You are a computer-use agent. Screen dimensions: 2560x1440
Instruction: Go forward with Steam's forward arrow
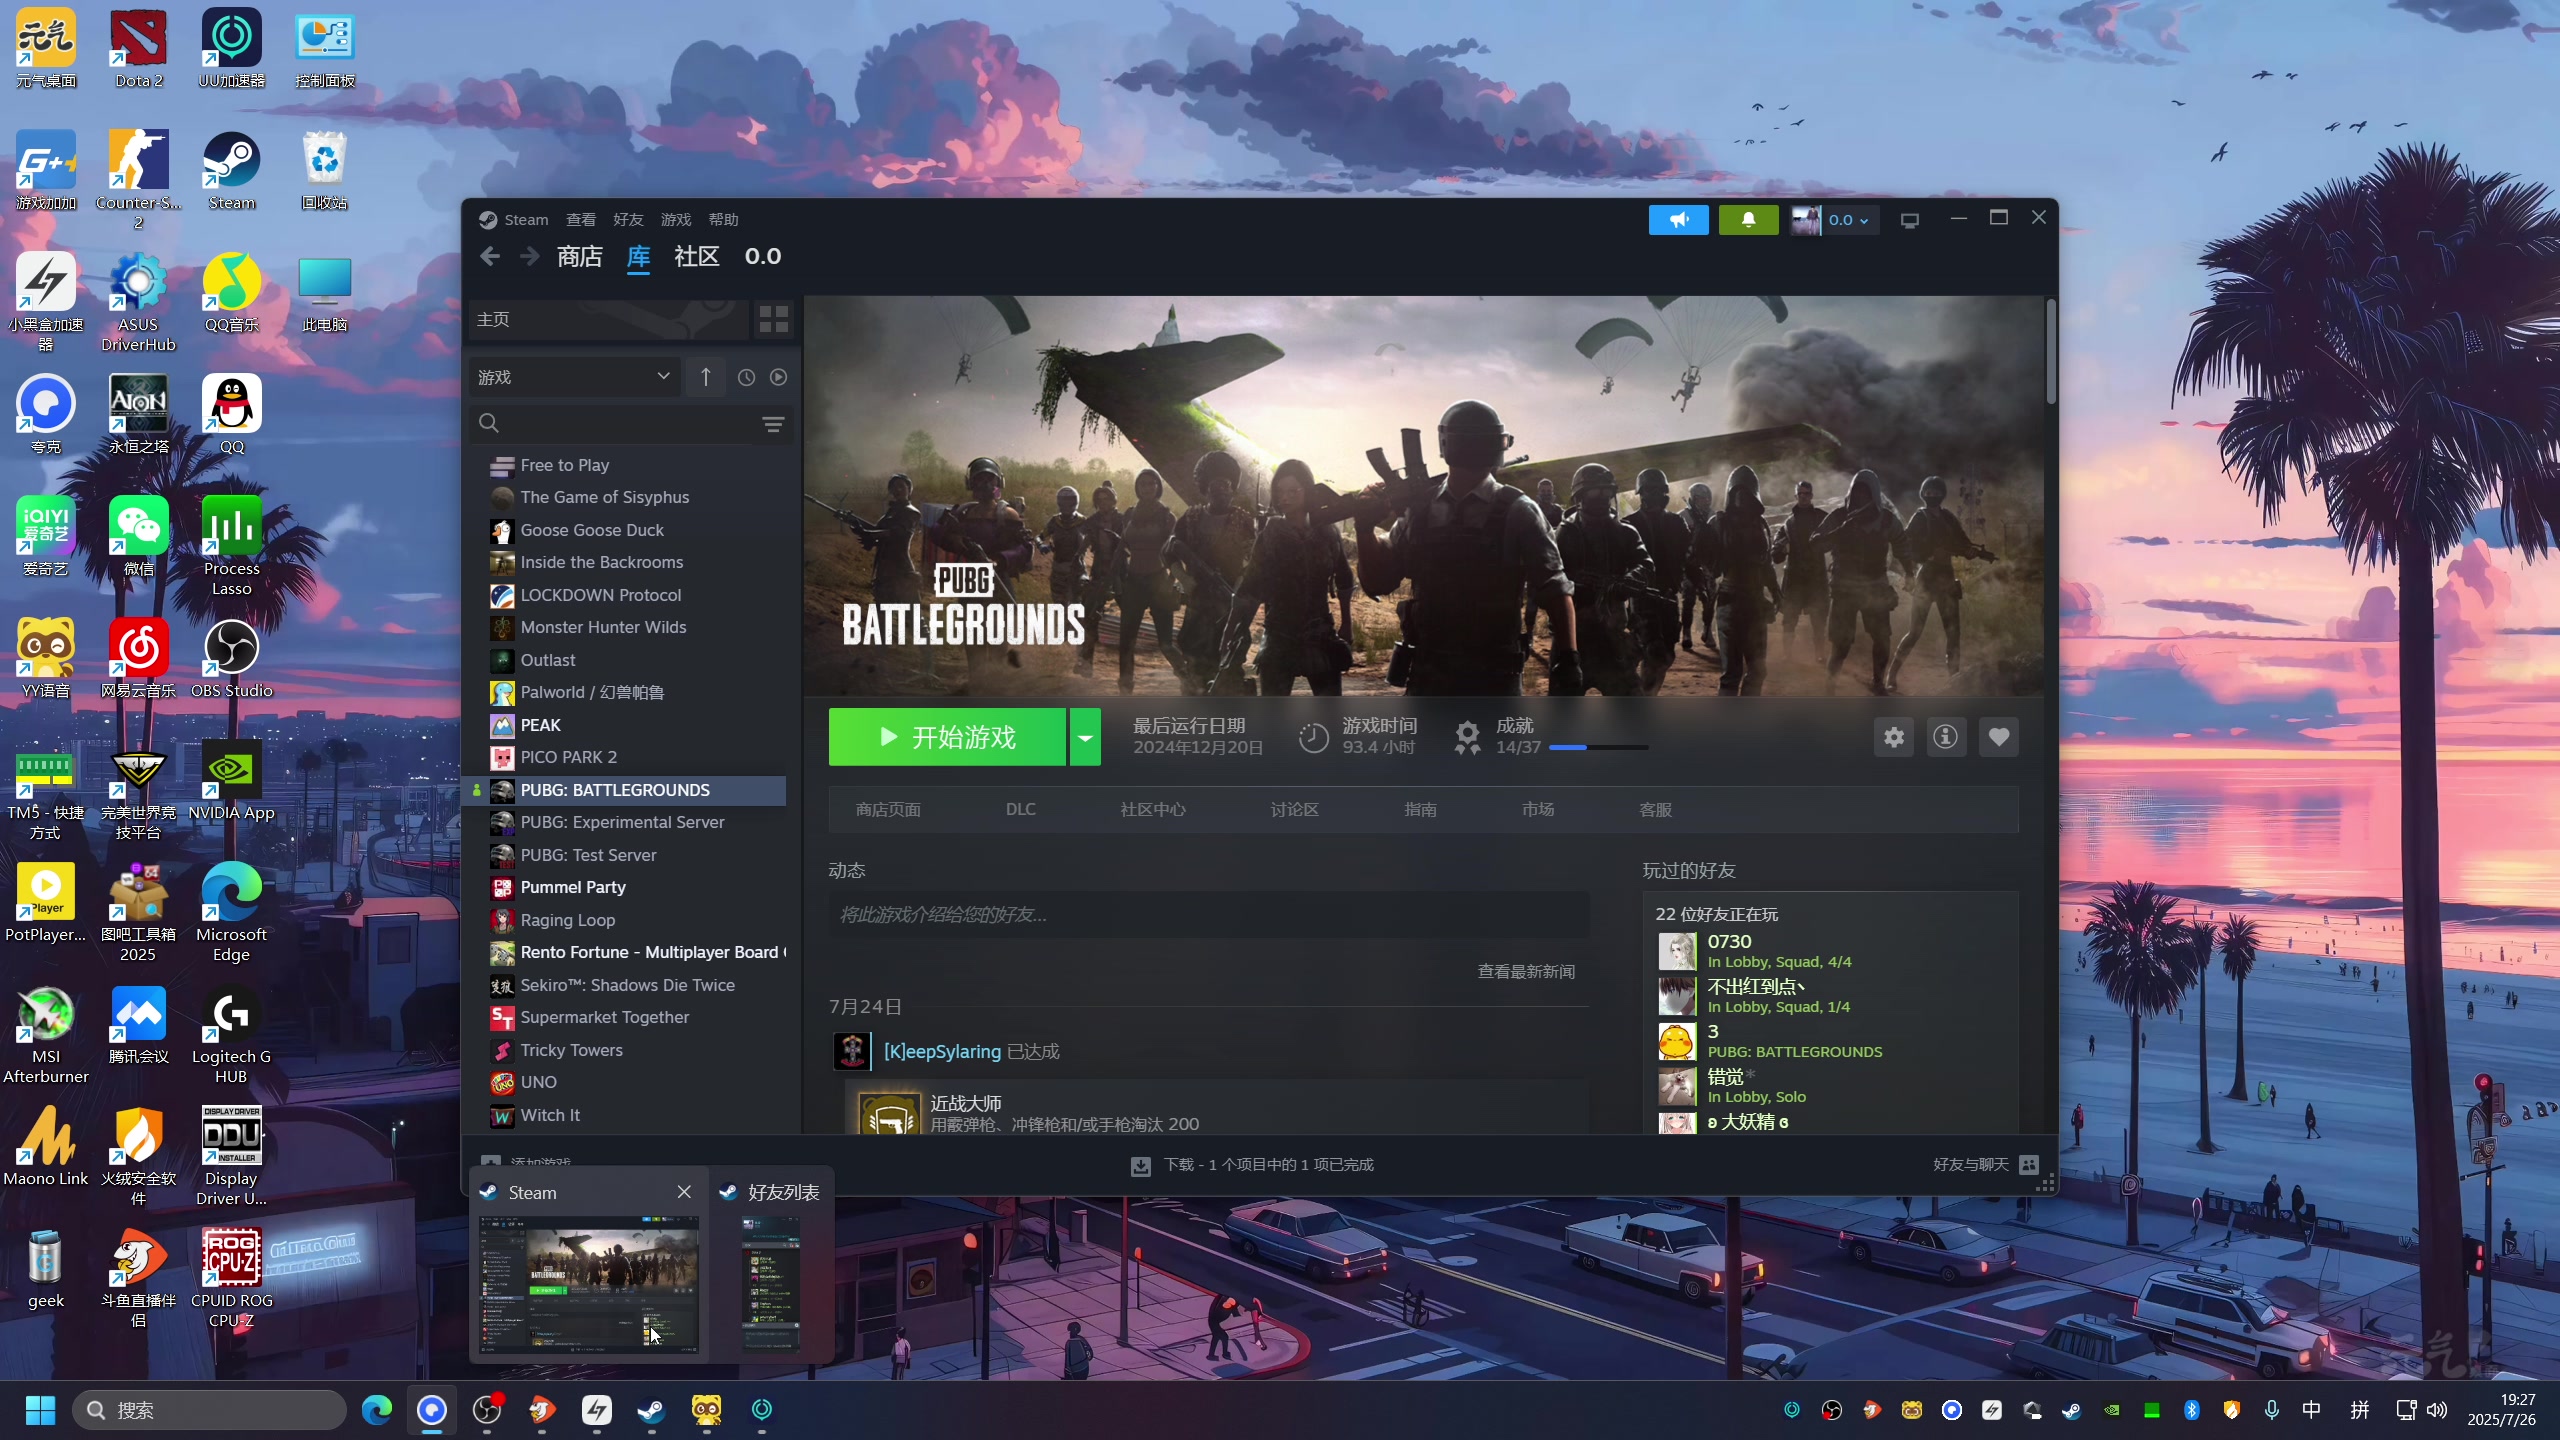pyautogui.click(x=530, y=257)
